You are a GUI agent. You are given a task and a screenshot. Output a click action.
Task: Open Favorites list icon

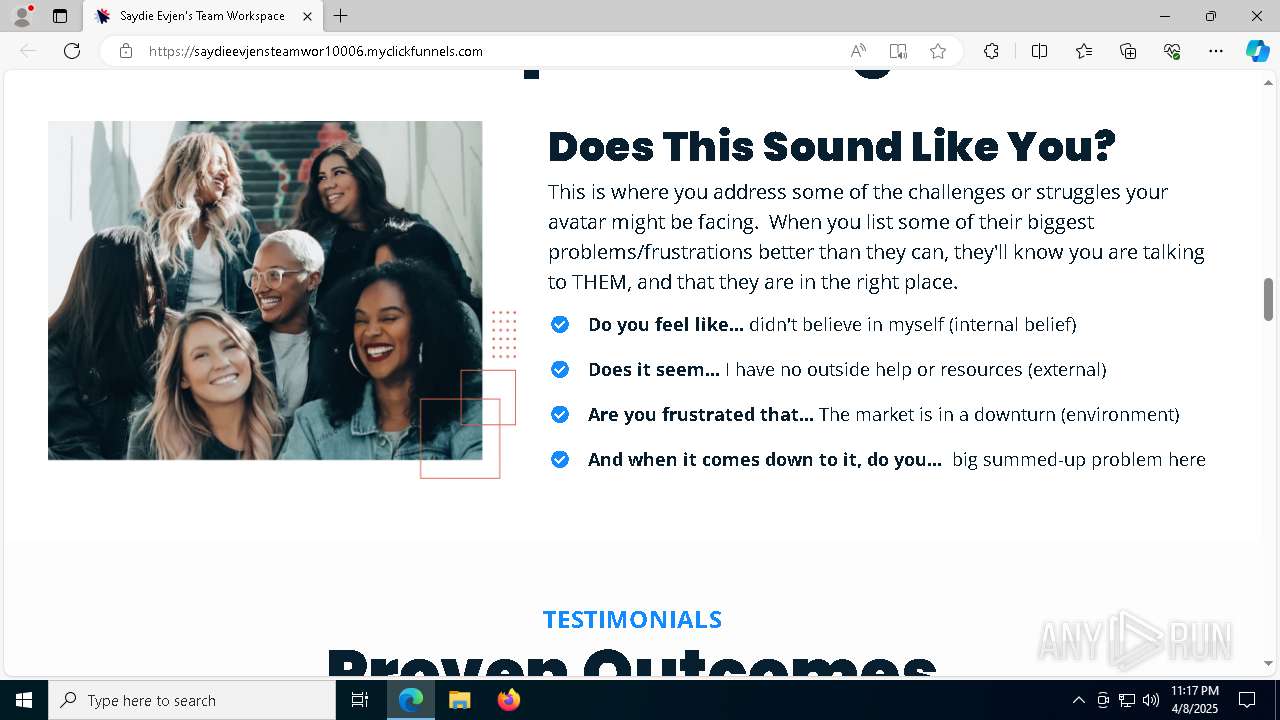pyautogui.click(x=1084, y=51)
